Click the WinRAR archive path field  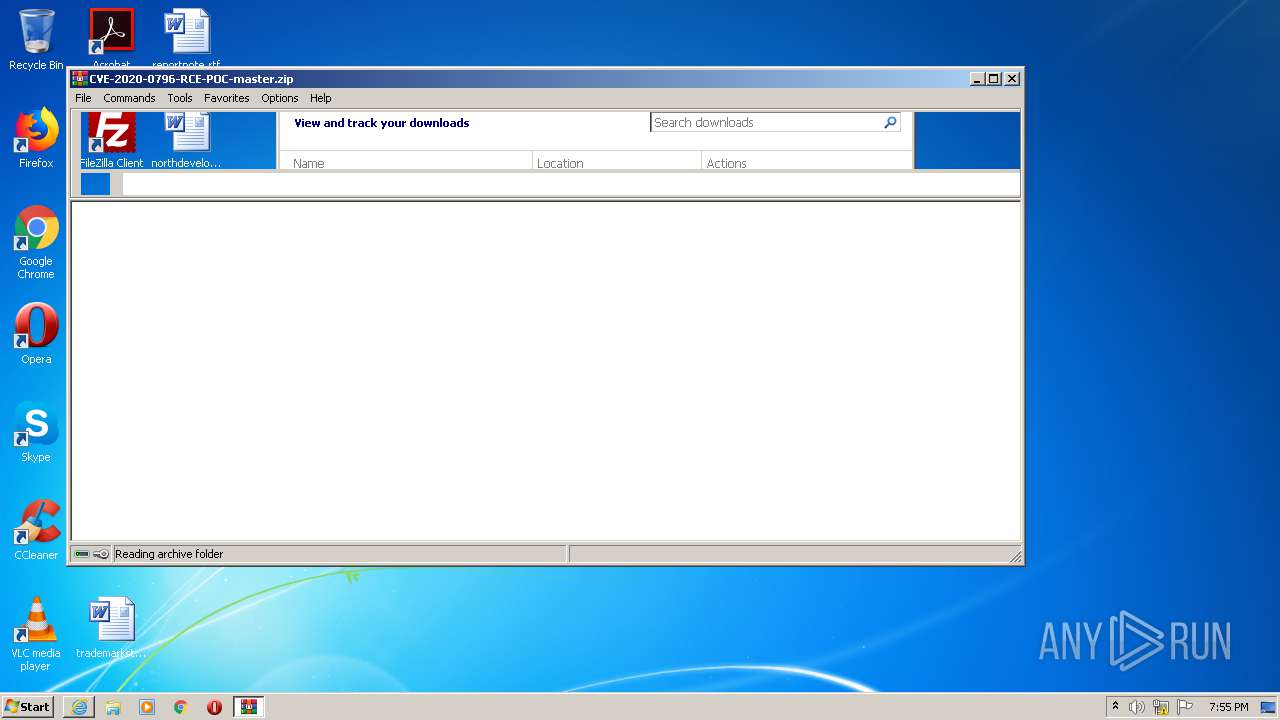coord(570,184)
